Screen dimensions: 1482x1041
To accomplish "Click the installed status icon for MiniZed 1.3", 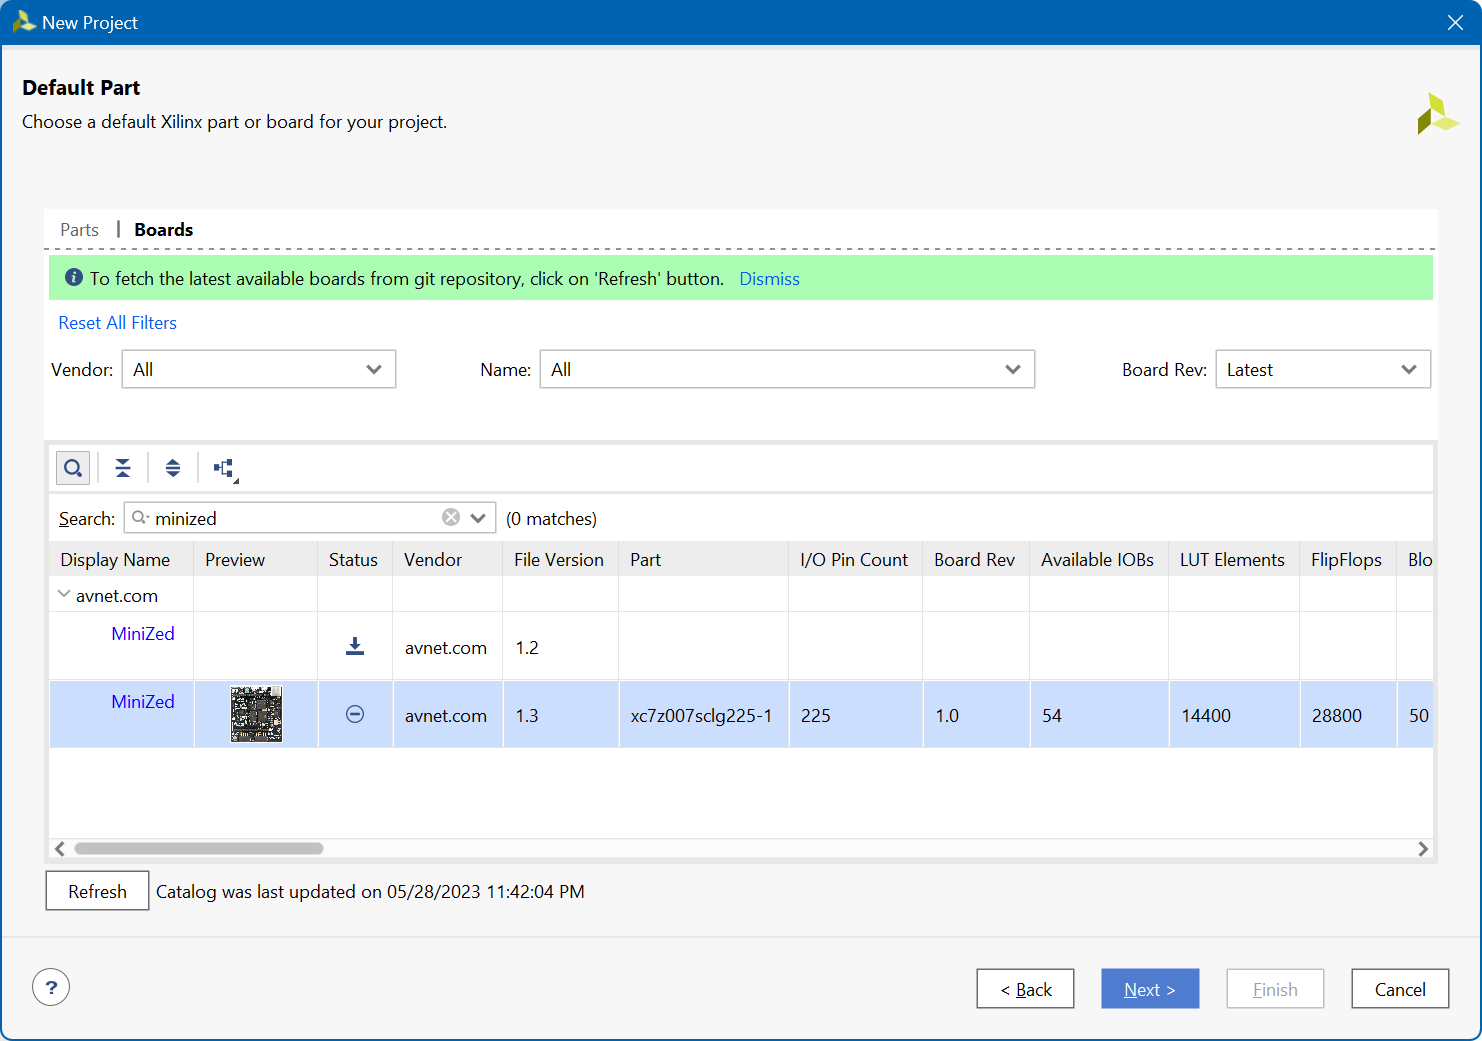I will pyautogui.click(x=355, y=714).
